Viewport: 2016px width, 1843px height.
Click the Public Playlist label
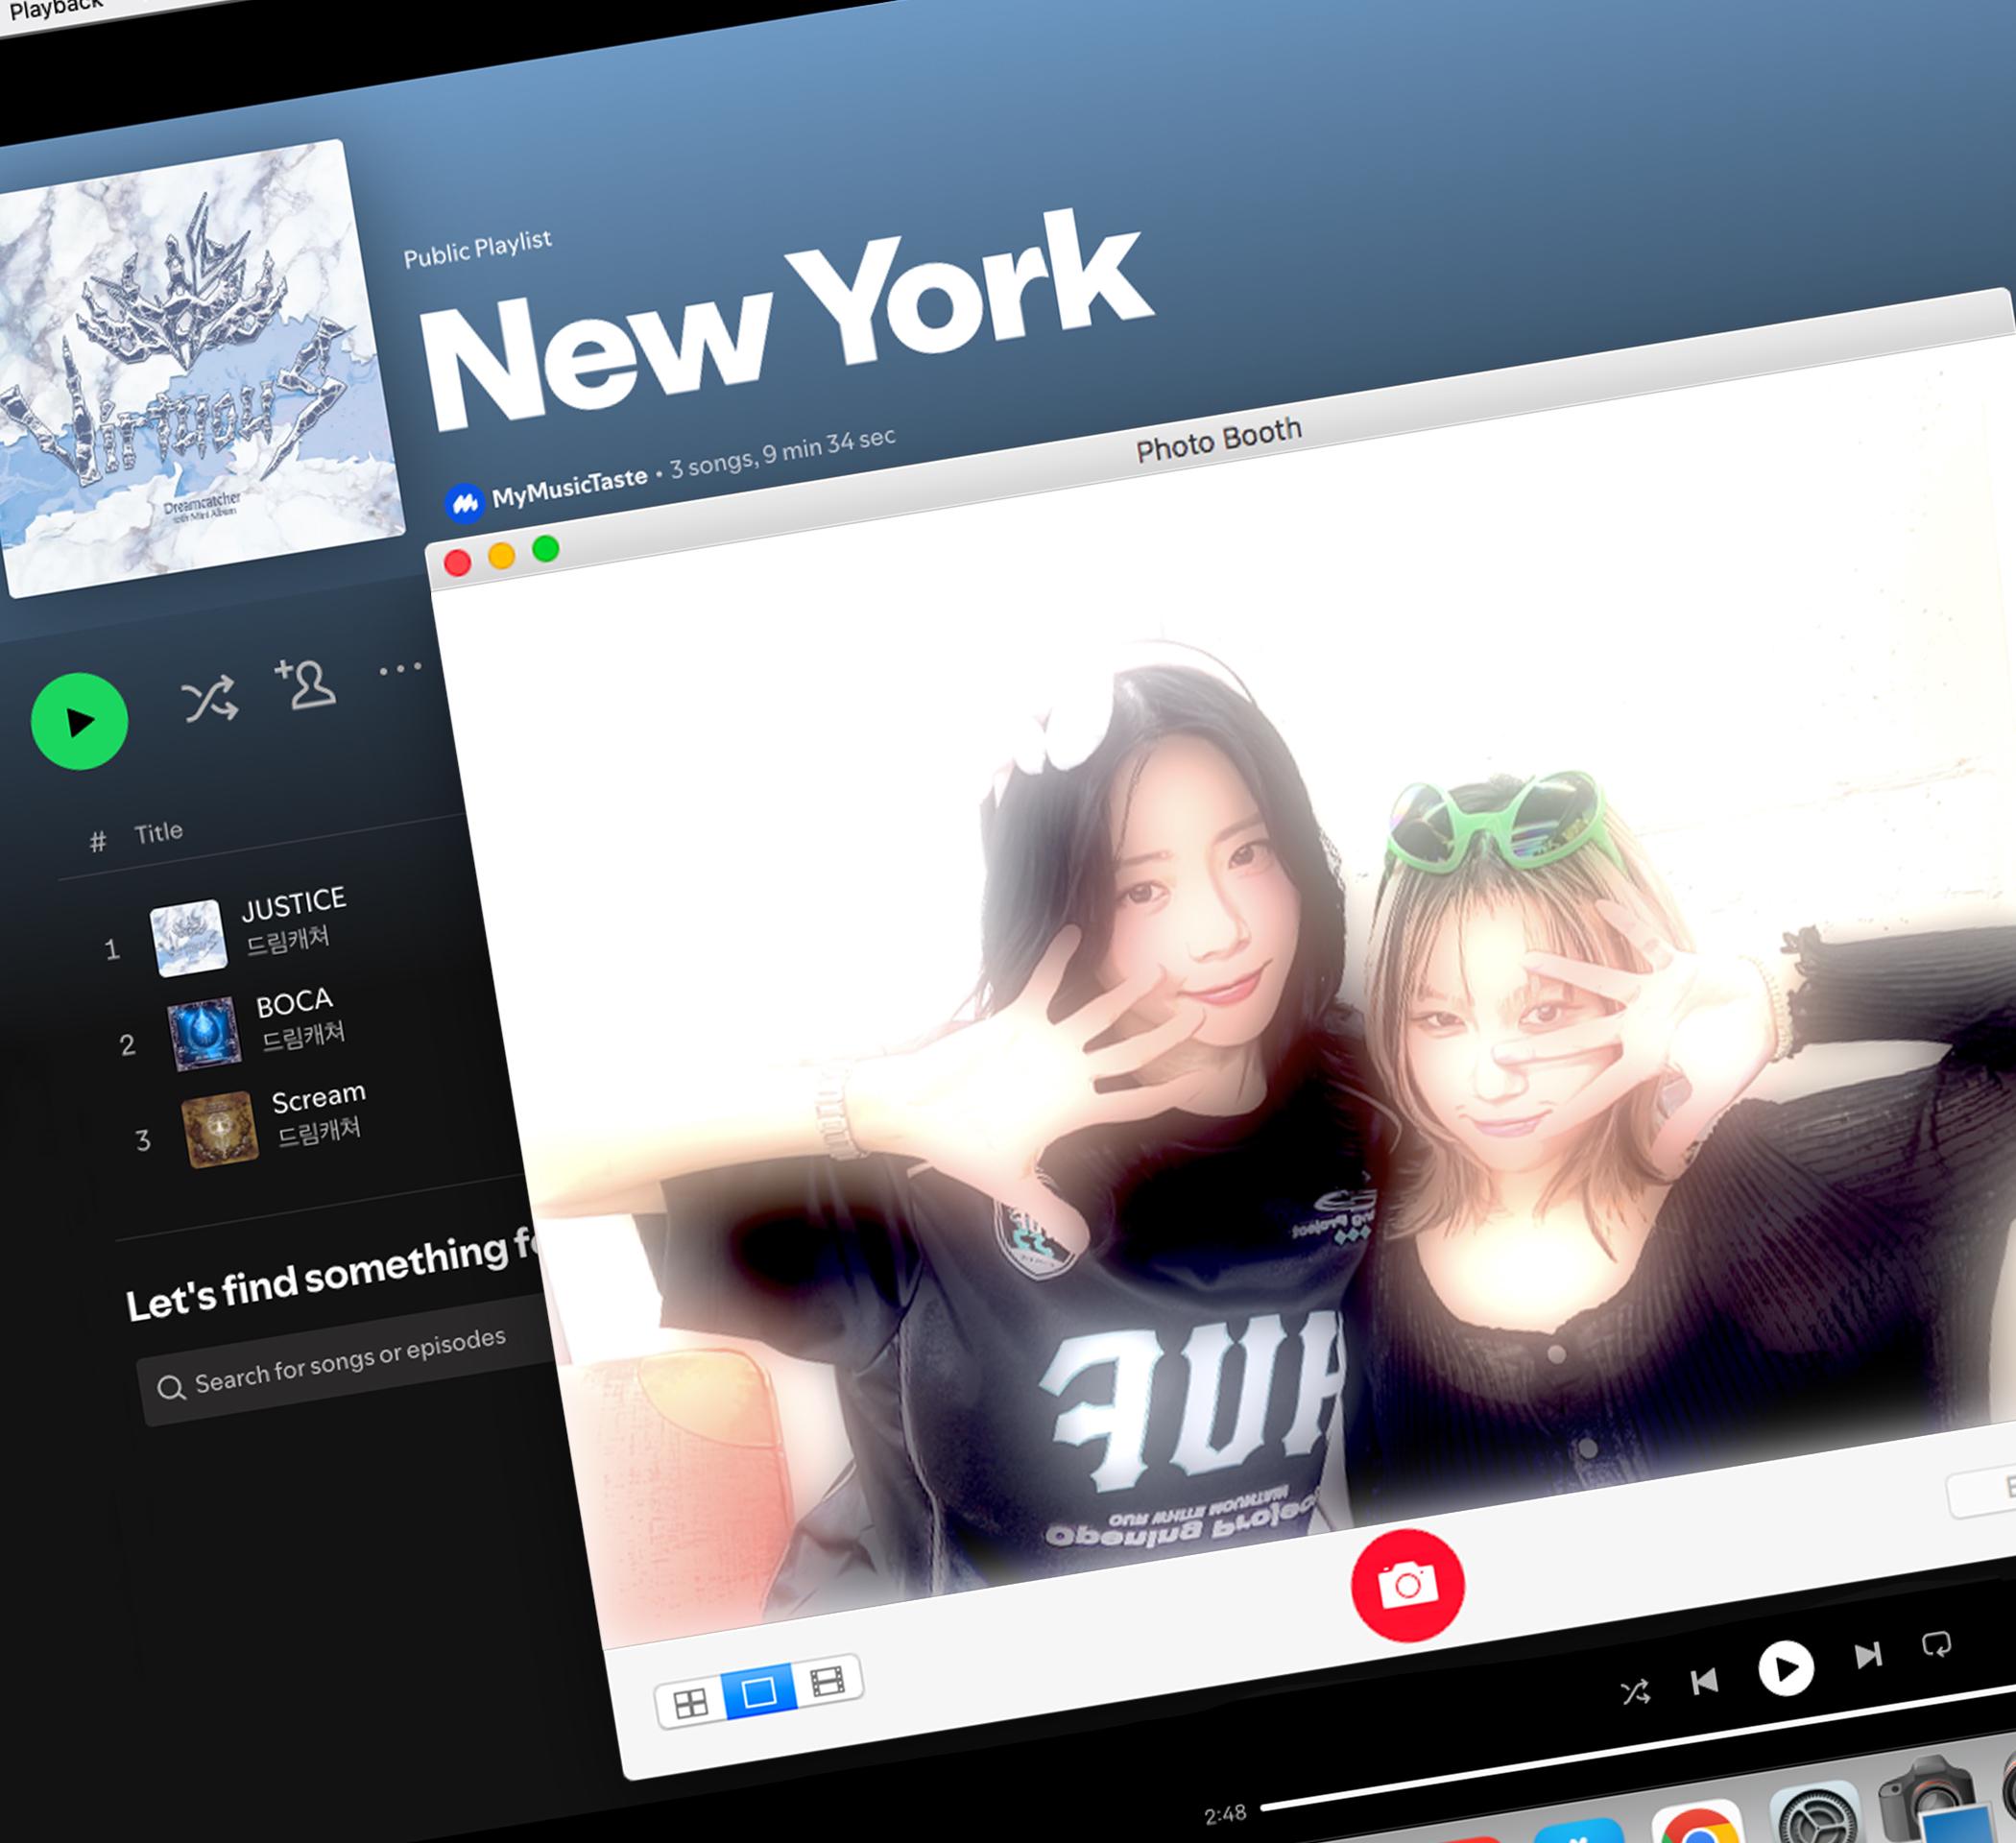click(478, 249)
